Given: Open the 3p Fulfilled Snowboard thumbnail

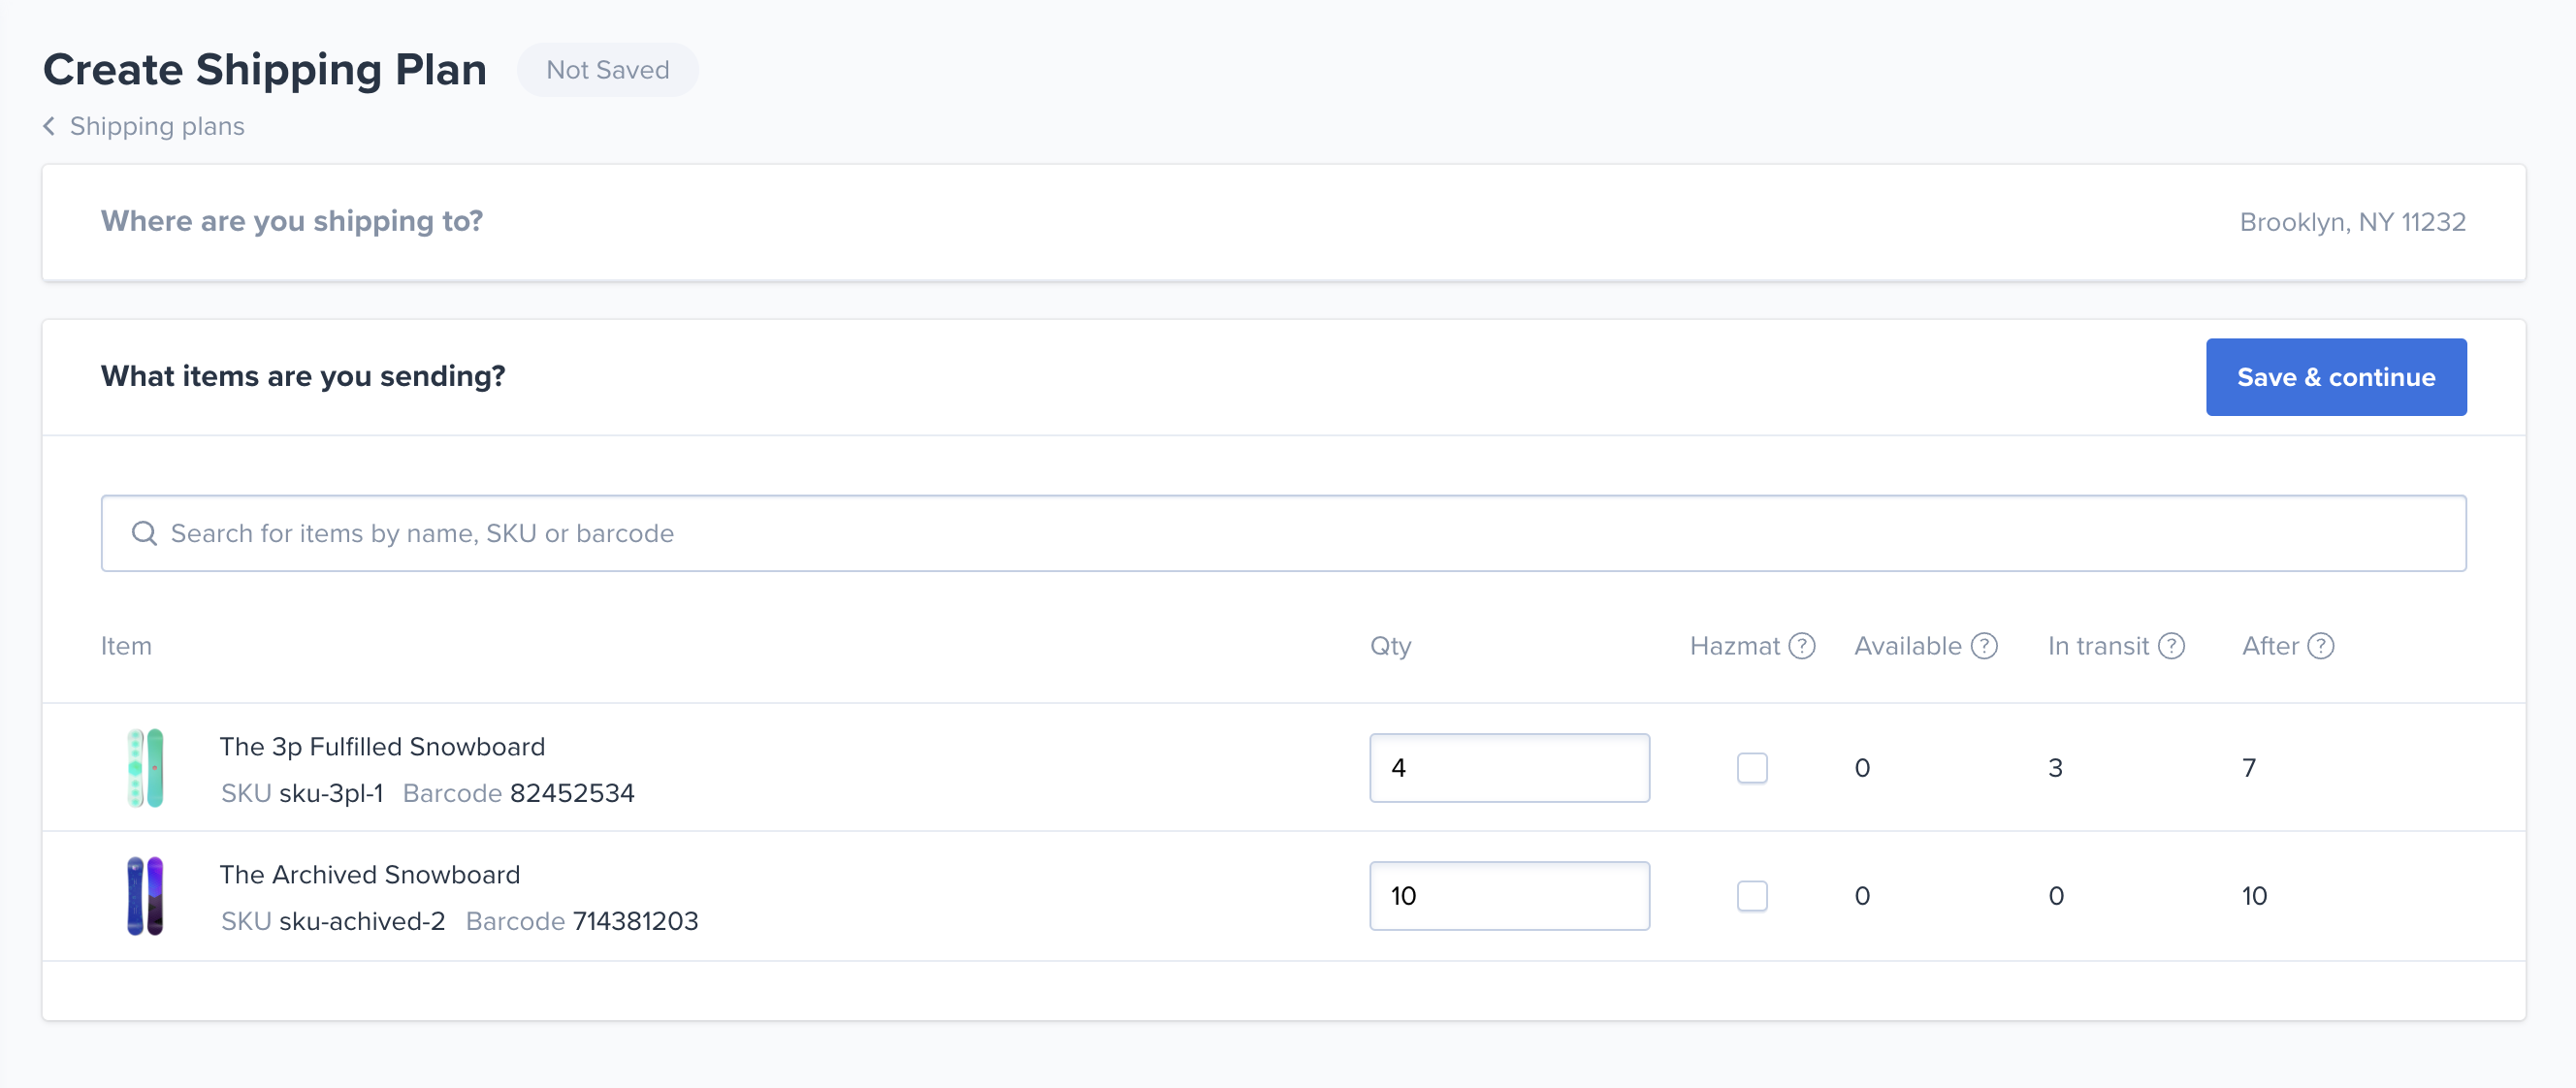Looking at the screenshot, I should (146, 768).
